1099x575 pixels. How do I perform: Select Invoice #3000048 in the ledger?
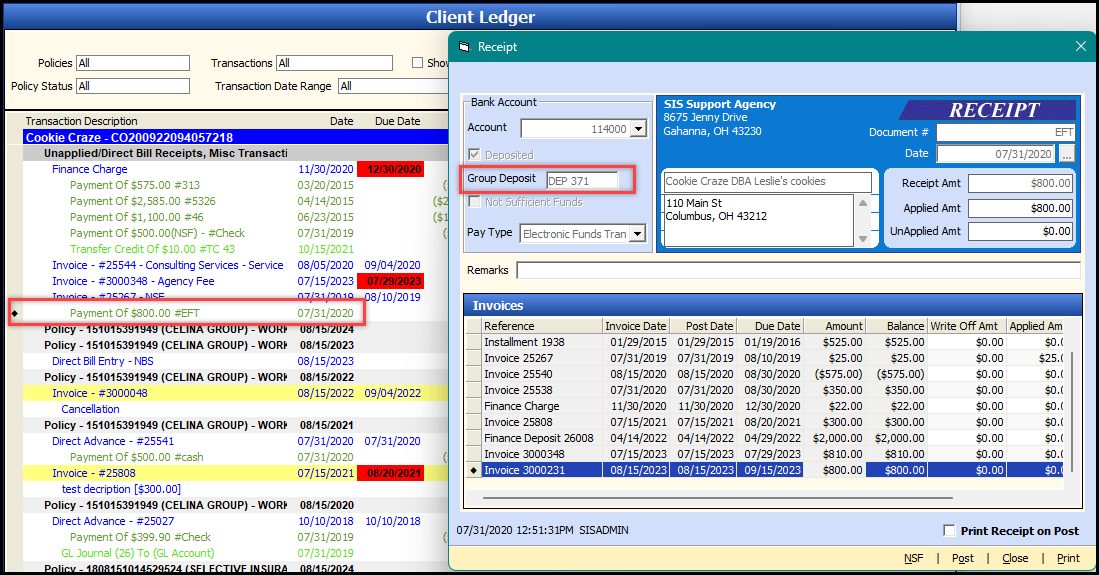click(100, 393)
